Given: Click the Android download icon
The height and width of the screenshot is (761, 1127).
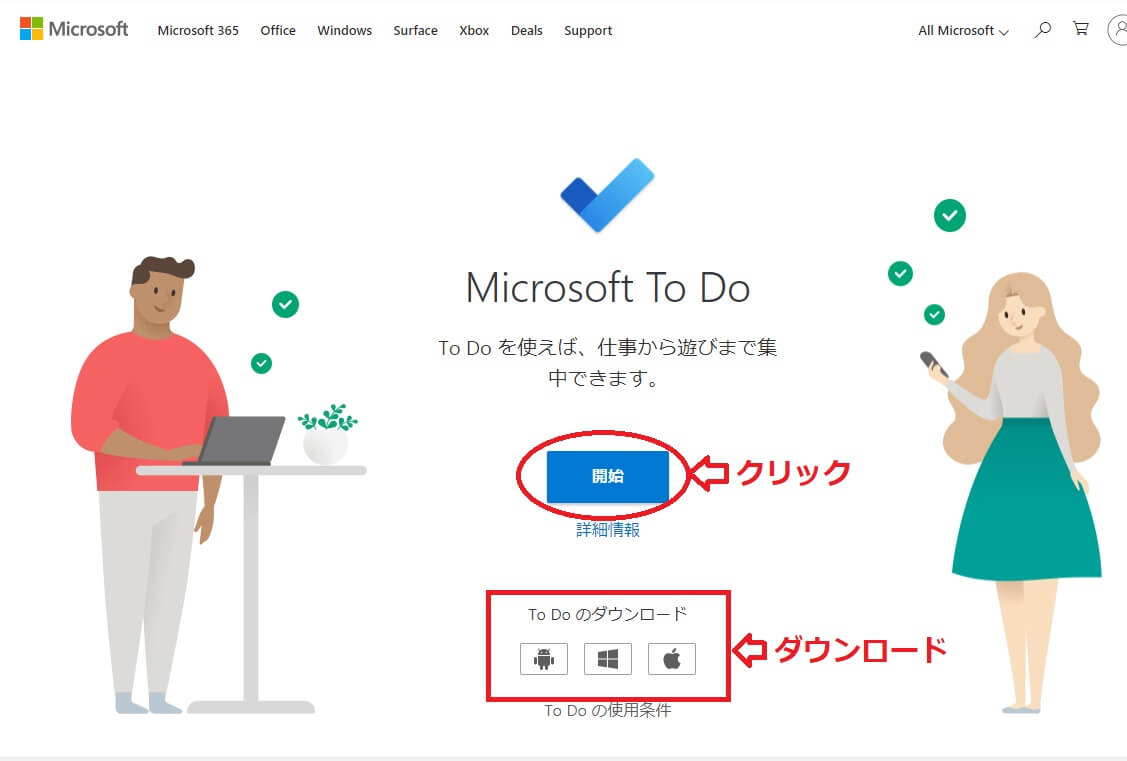Looking at the screenshot, I should click(x=543, y=659).
